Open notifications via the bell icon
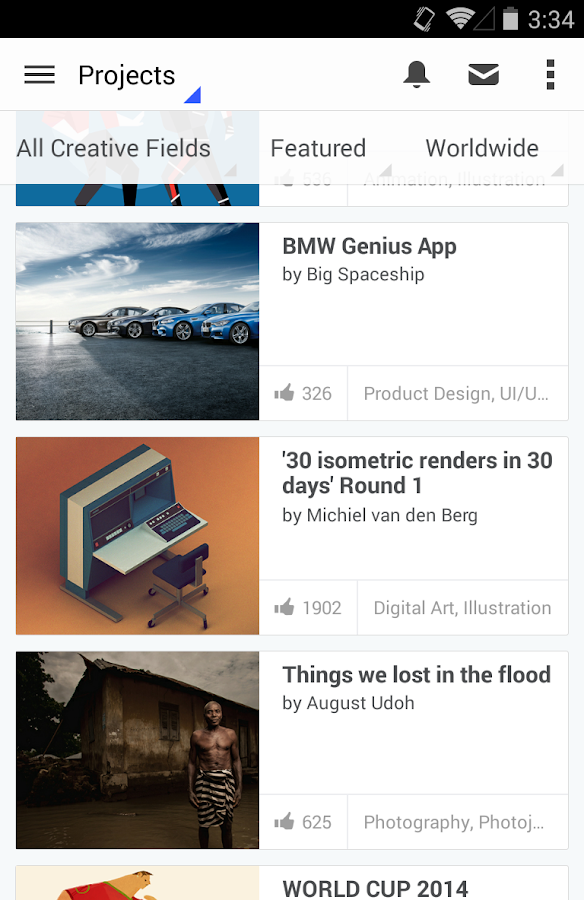The image size is (584, 900). pyautogui.click(x=417, y=74)
